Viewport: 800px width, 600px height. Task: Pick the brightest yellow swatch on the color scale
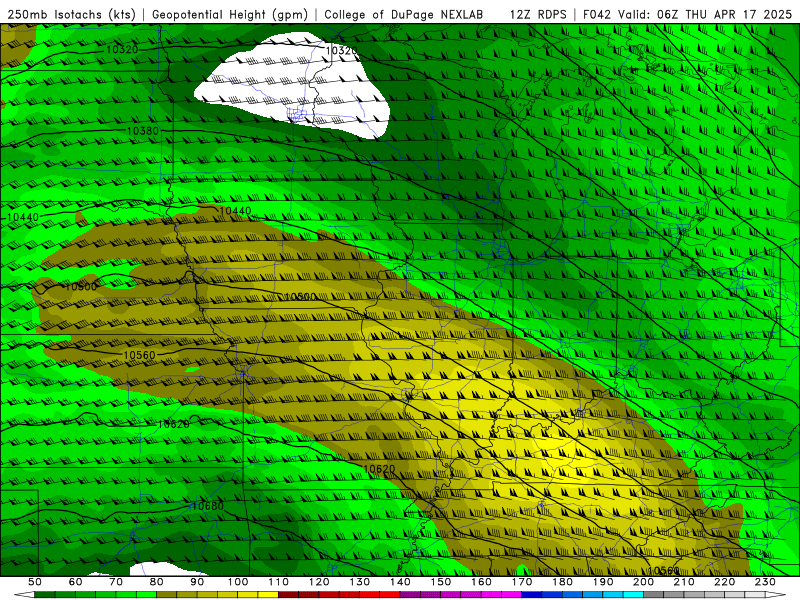point(268,595)
